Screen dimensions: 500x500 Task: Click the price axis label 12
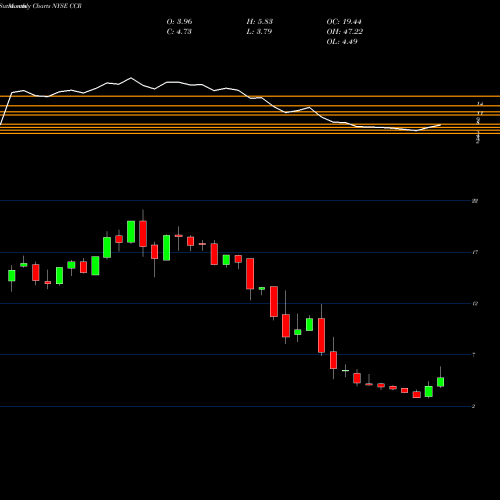coord(475,304)
